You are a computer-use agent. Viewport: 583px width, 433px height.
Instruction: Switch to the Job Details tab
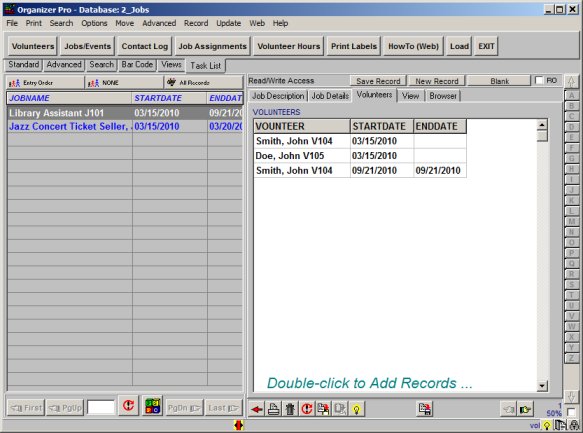[x=330, y=96]
